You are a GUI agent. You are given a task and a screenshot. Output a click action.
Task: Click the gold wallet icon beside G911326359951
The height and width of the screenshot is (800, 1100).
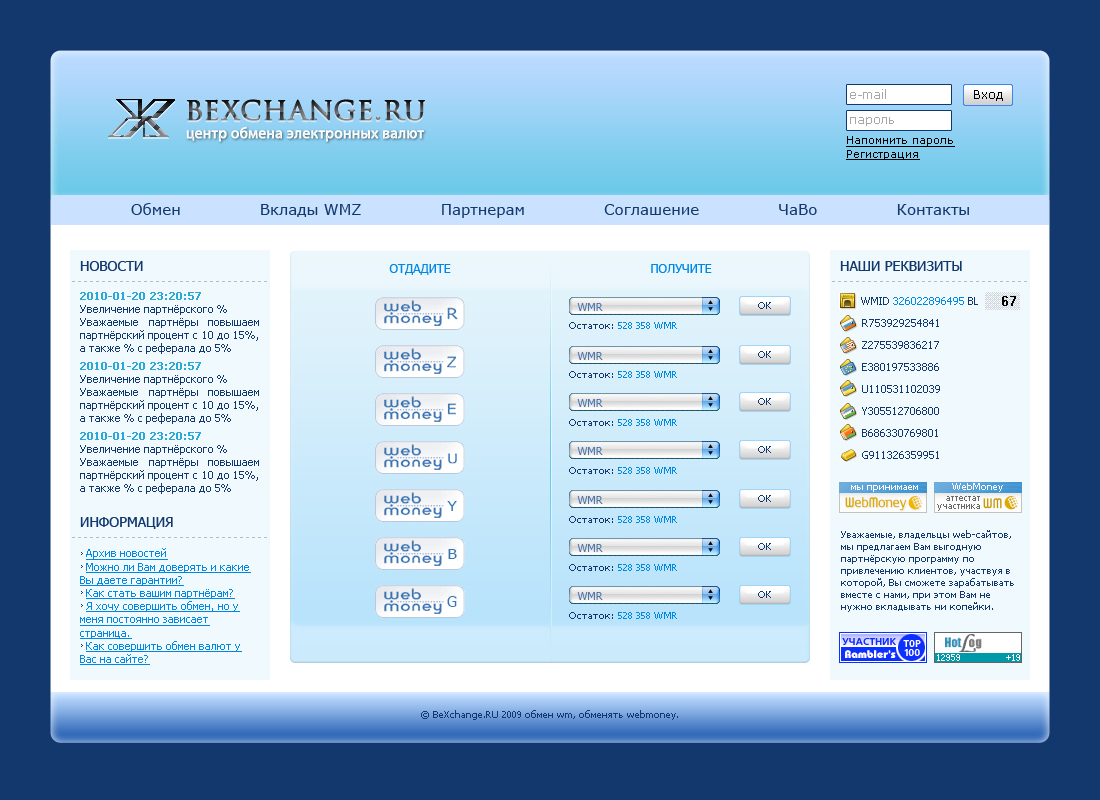coord(845,455)
